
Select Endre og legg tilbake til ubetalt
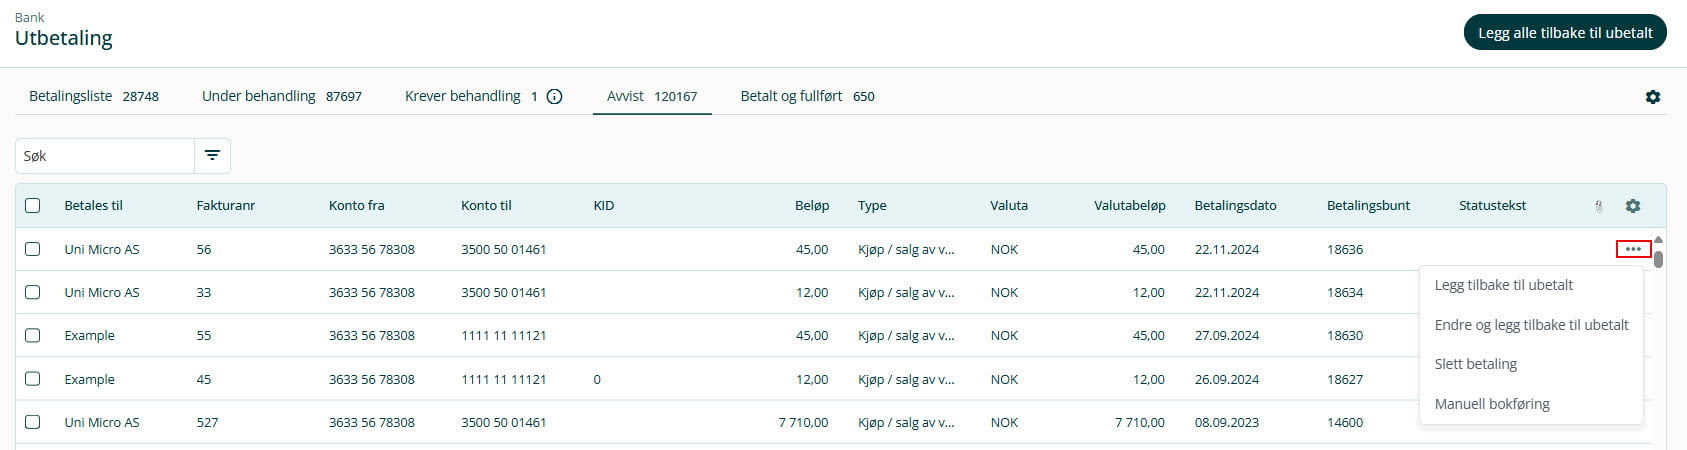(x=1531, y=325)
